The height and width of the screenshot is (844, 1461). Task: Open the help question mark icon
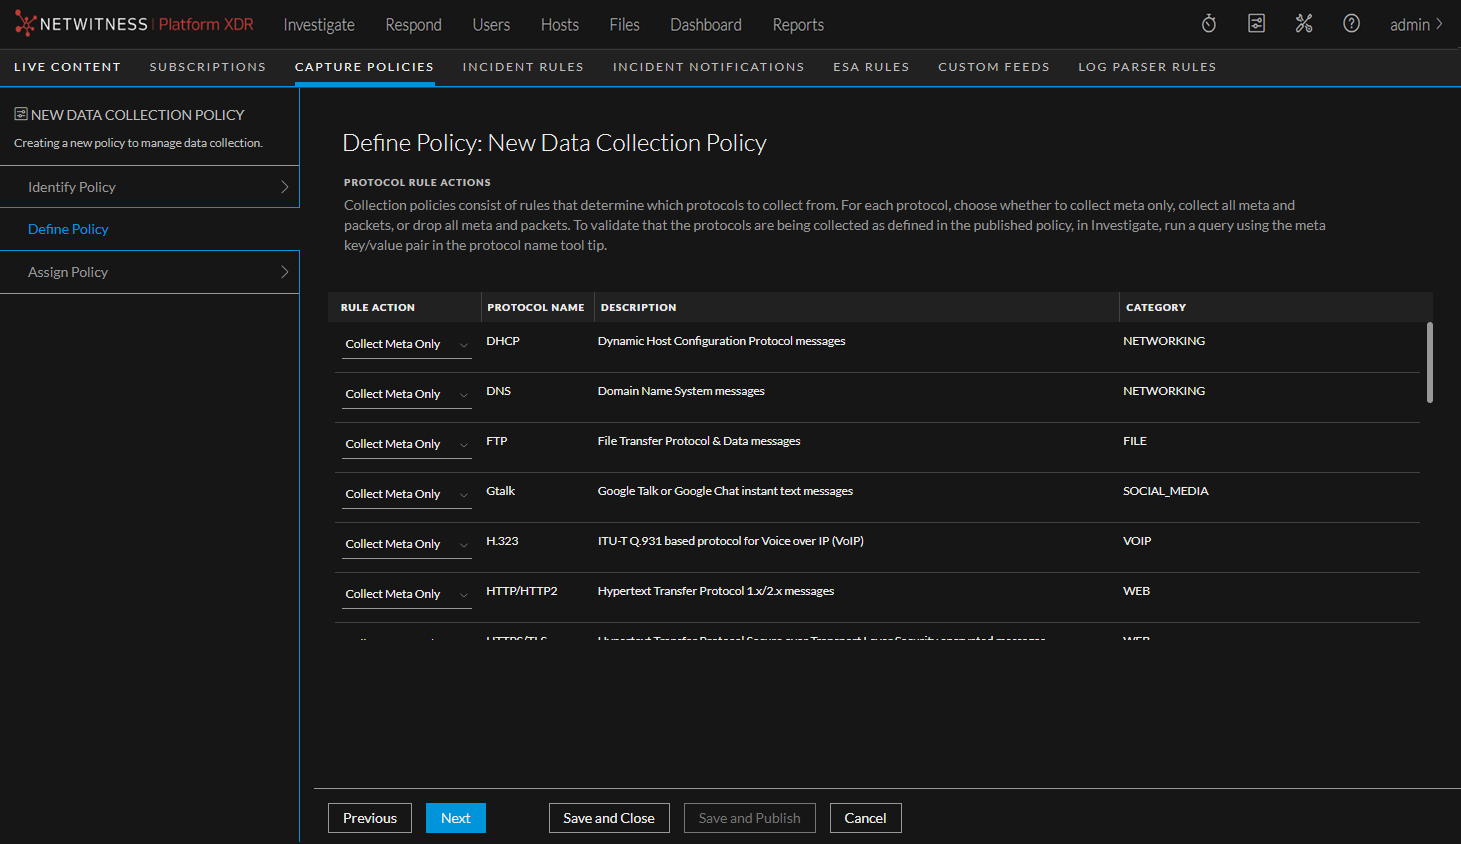pos(1352,22)
